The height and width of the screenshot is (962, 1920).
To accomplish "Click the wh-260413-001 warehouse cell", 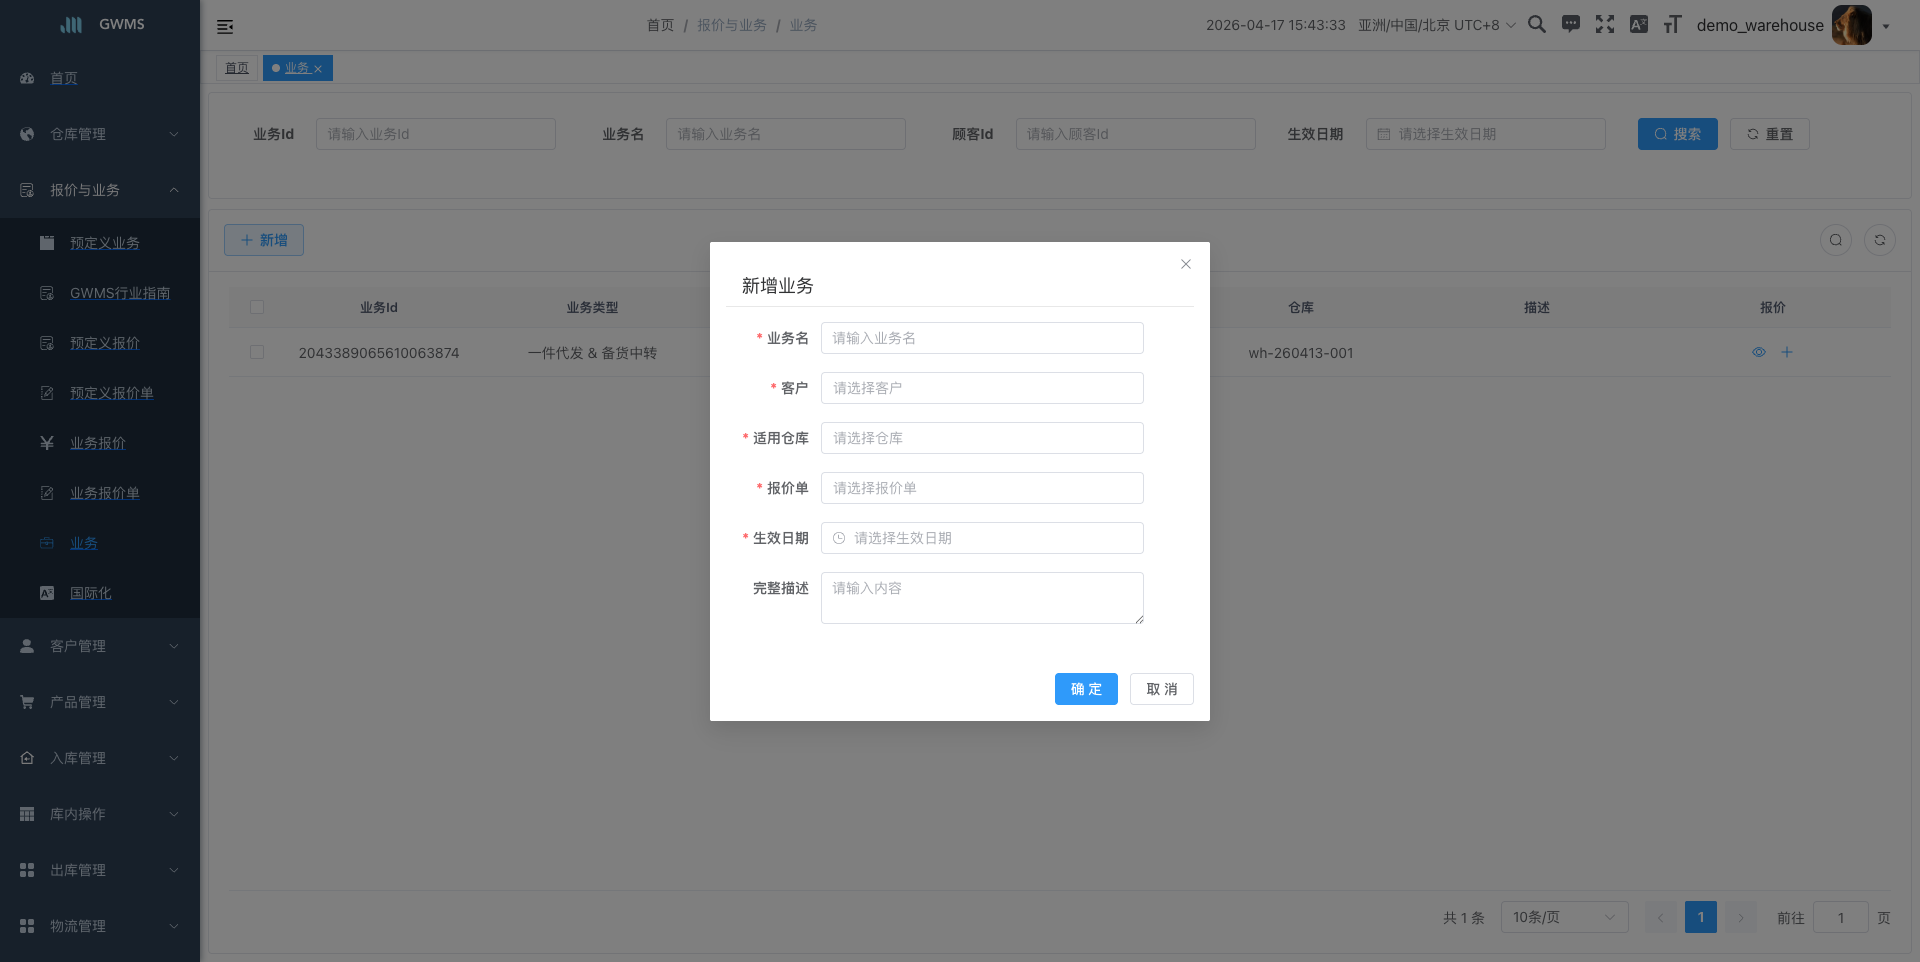I will coord(1301,353).
